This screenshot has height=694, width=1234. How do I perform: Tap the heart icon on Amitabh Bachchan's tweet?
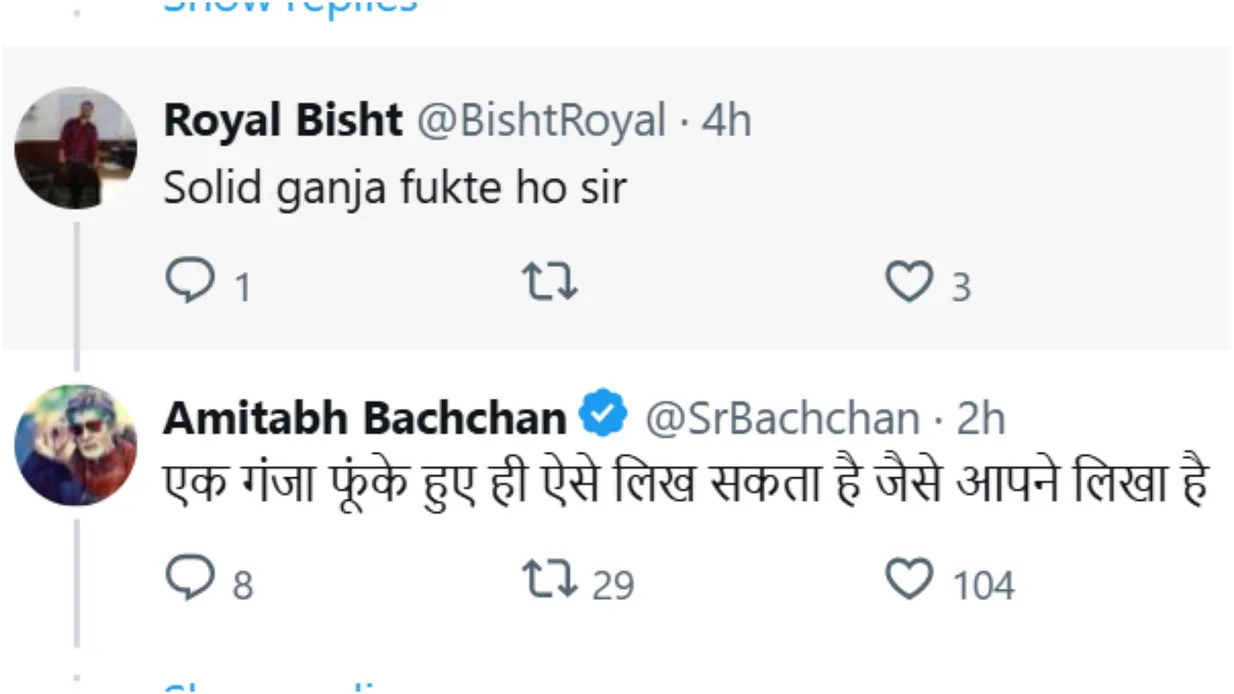909,581
